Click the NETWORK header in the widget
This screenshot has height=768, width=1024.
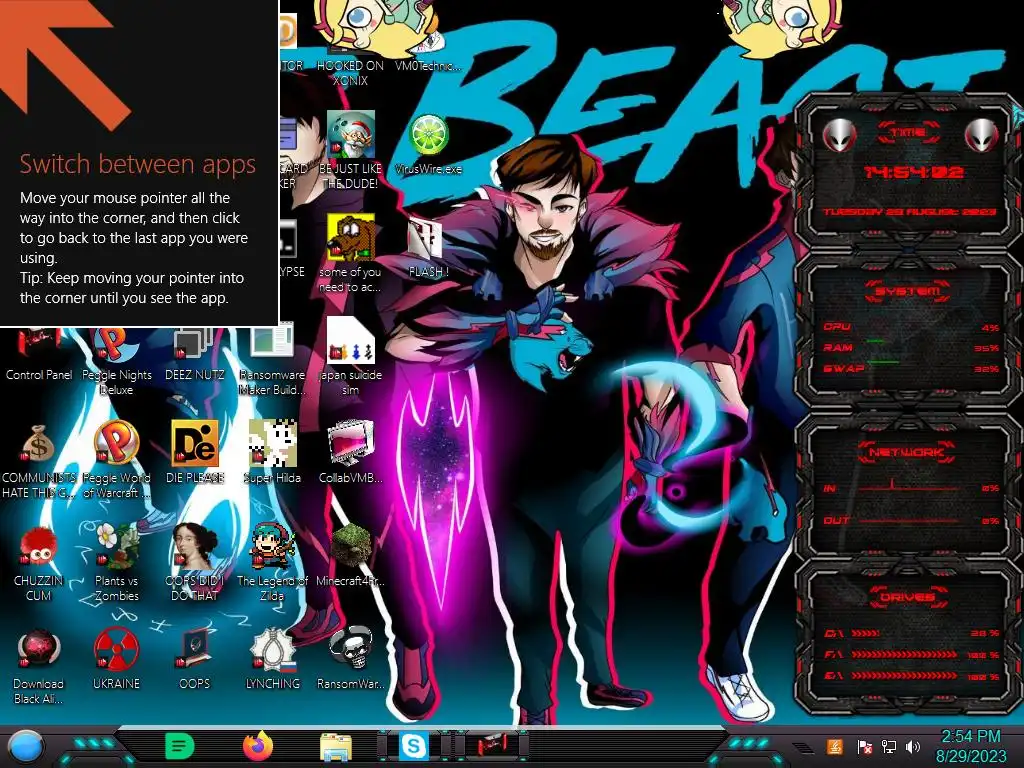[908, 452]
